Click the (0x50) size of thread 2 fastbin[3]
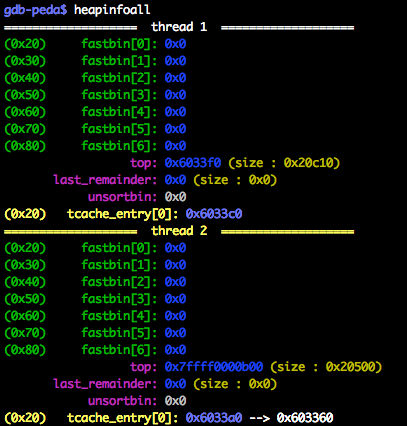Screen dimensions: 407x426 25,299
